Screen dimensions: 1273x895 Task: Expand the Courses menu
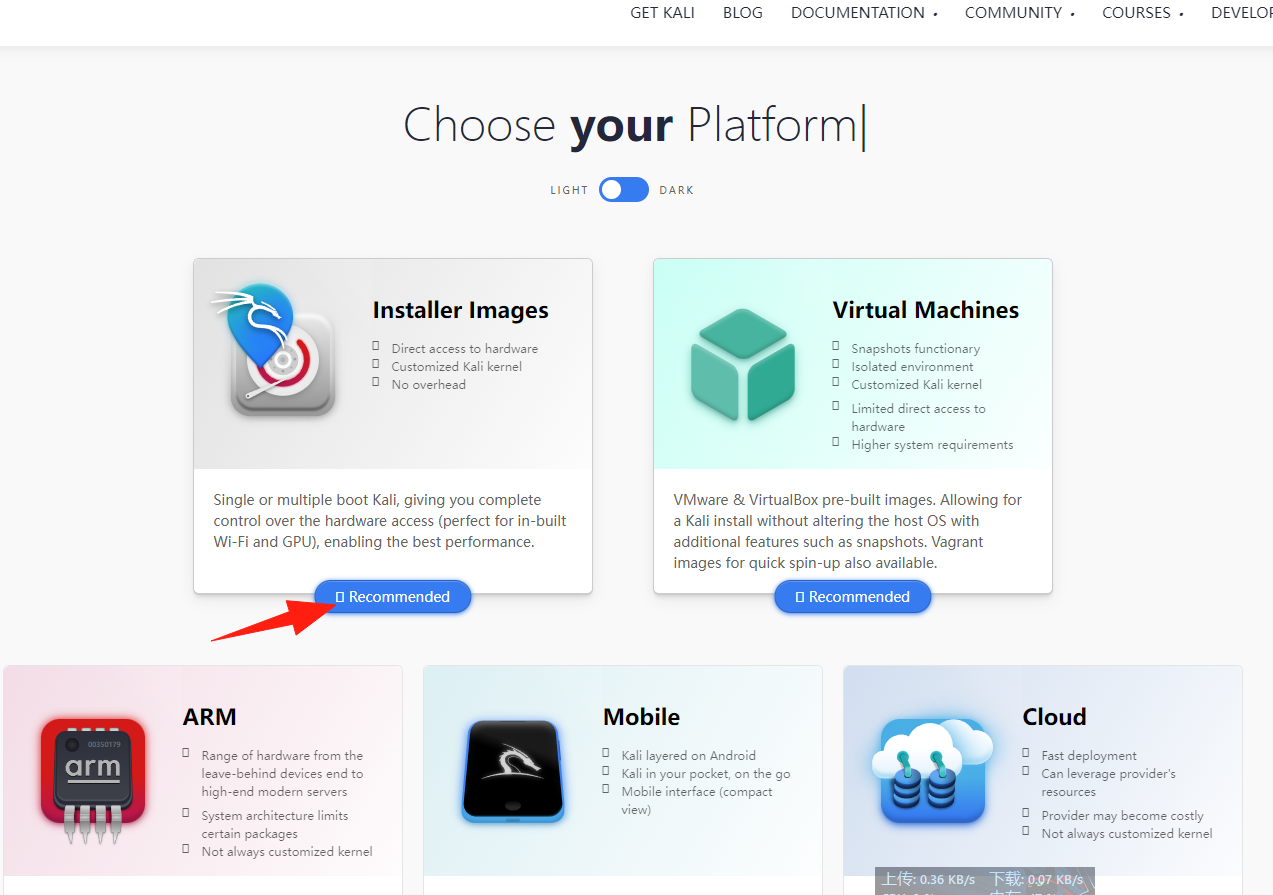tap(1143, 13)
